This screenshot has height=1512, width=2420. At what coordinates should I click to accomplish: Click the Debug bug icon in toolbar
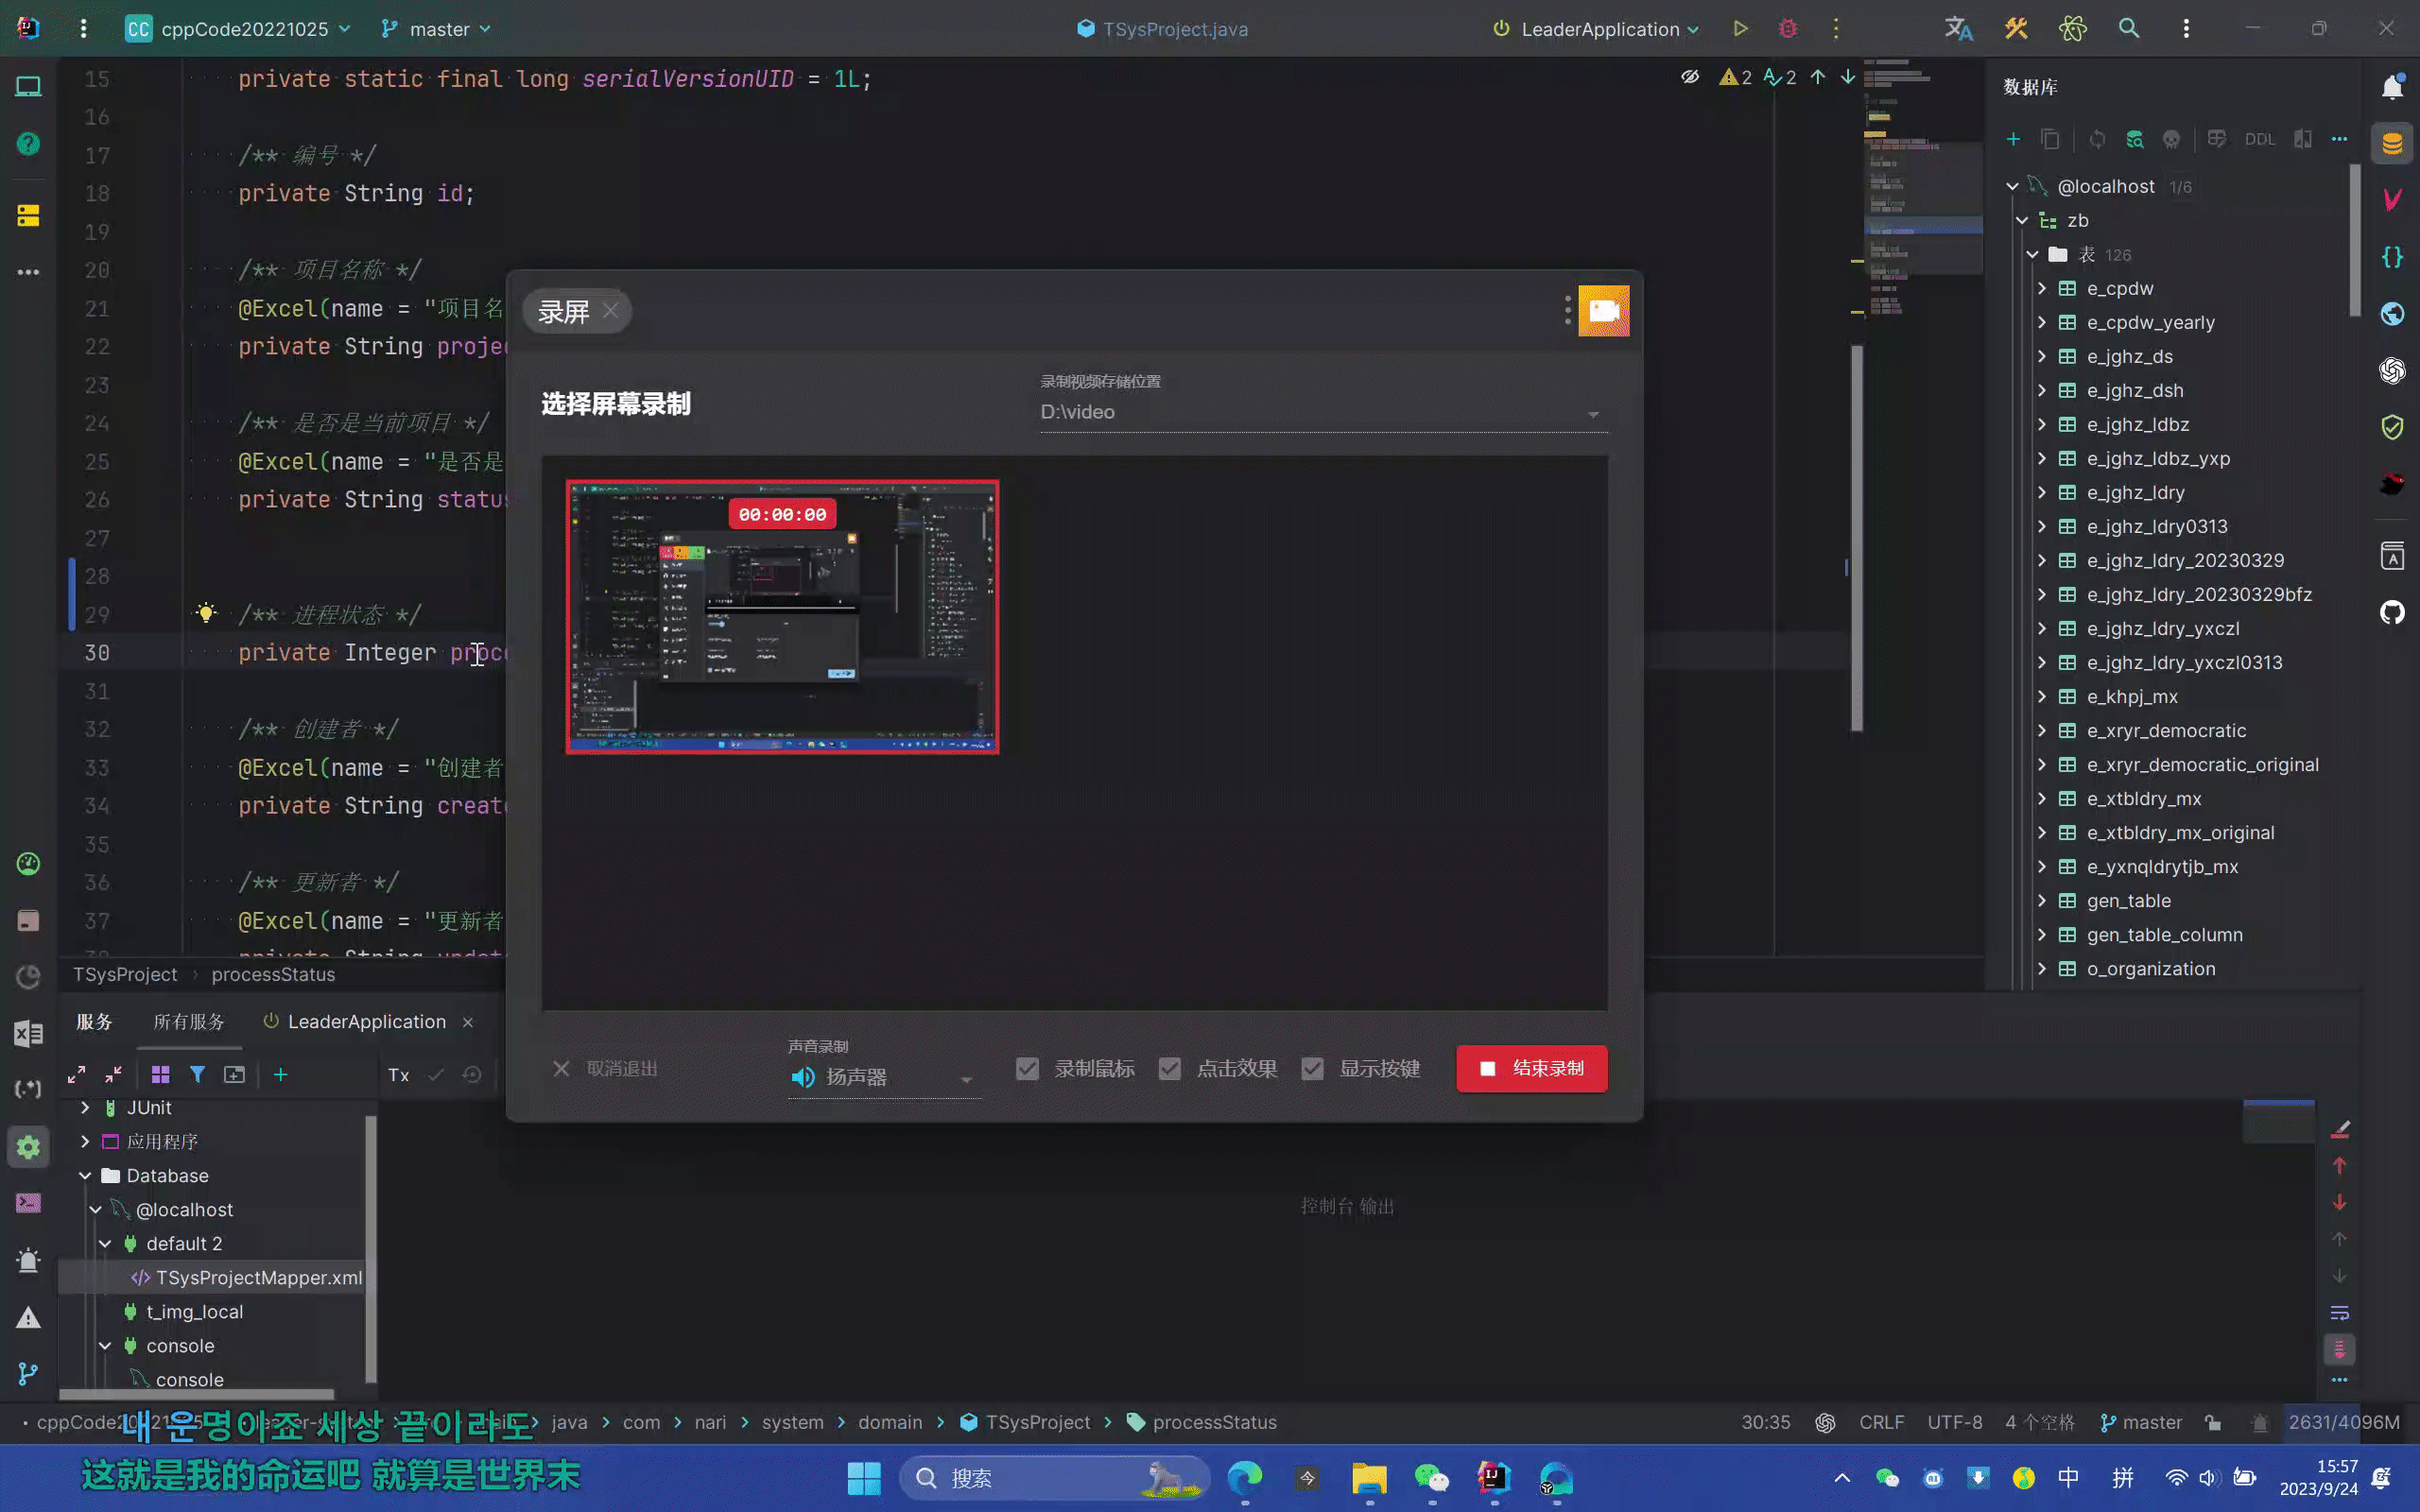coord(1788,29)
